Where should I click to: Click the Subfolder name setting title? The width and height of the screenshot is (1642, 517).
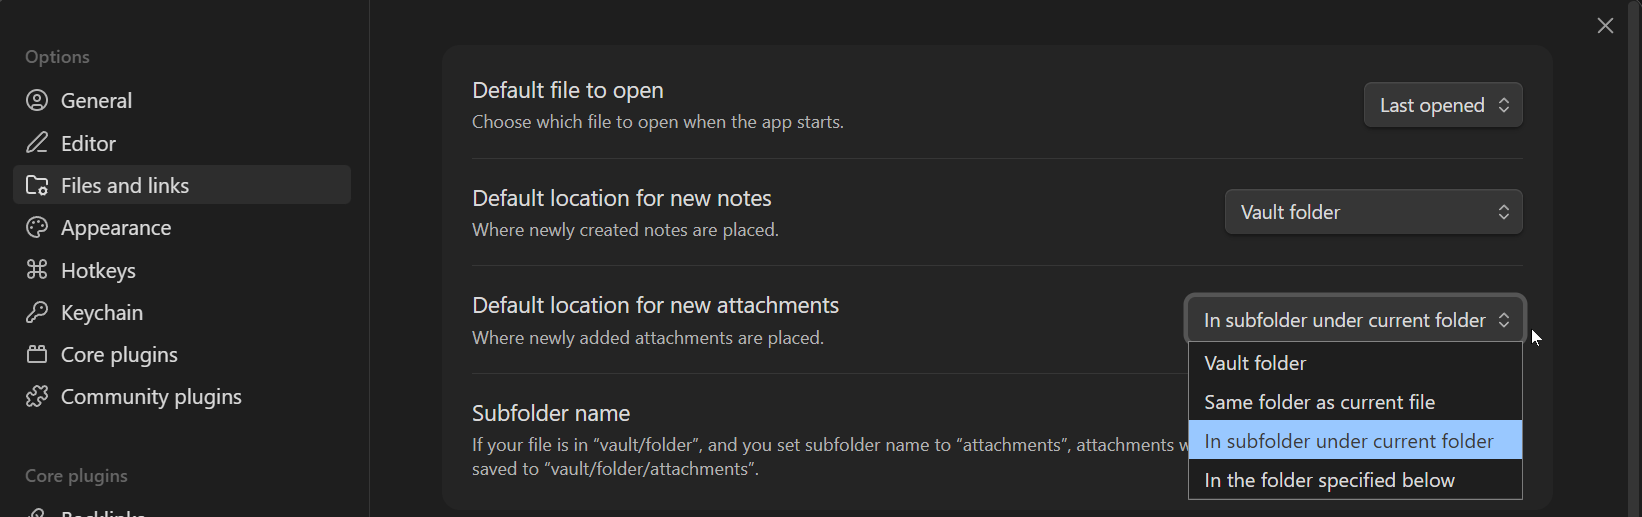coord(551,413)
